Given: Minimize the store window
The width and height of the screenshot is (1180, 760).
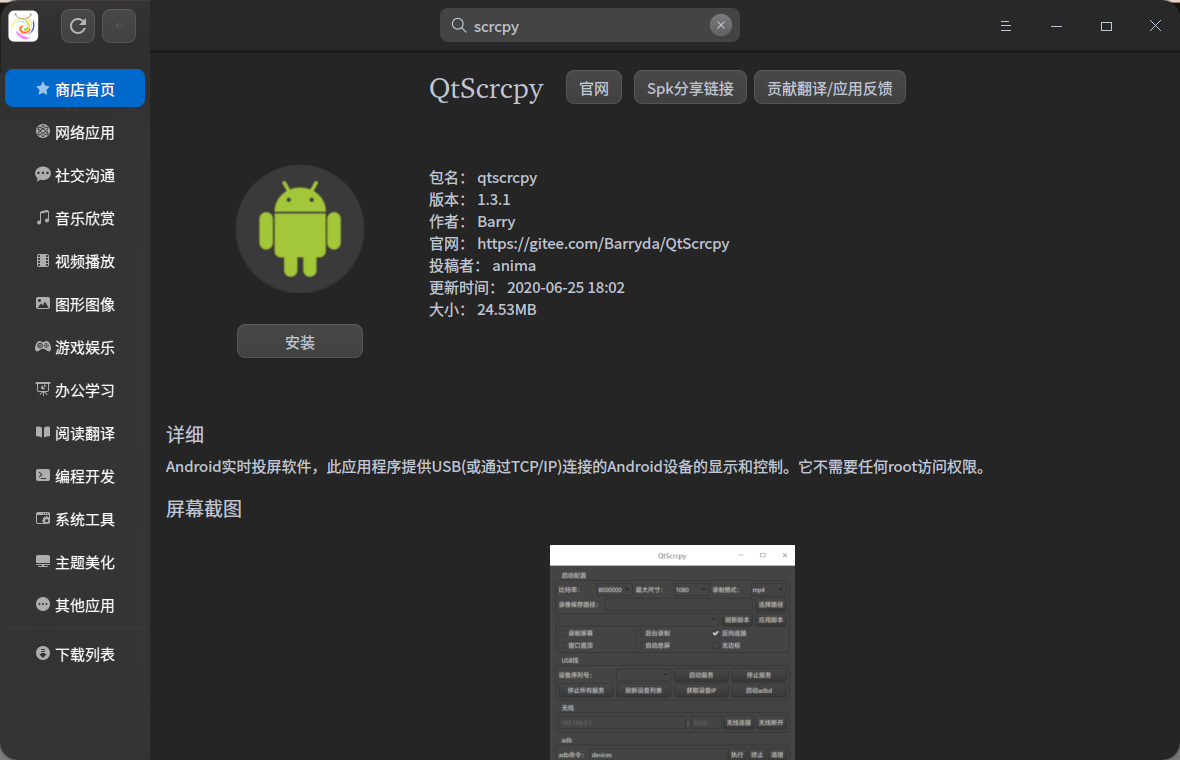Looking at the screenshot, I should pyautogui.click(x=1057, y=26).
